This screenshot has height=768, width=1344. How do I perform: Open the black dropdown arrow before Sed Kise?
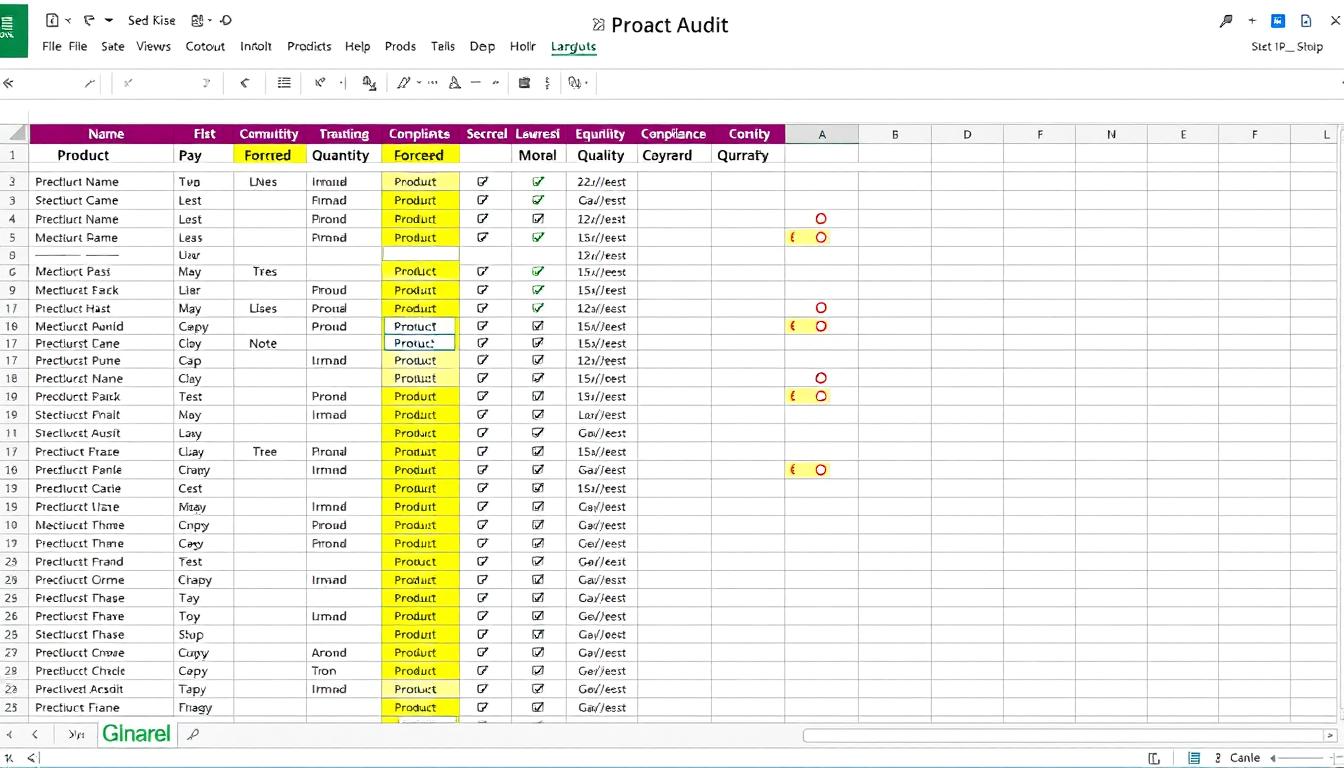click(x=108, y=20)
